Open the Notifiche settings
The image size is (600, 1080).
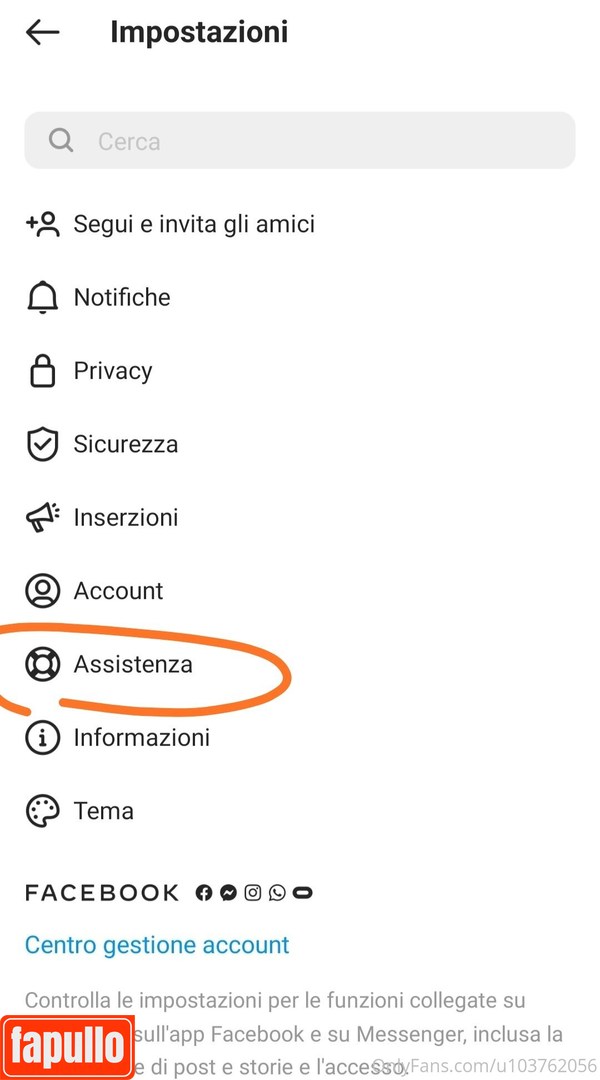(x=122, y=297)
